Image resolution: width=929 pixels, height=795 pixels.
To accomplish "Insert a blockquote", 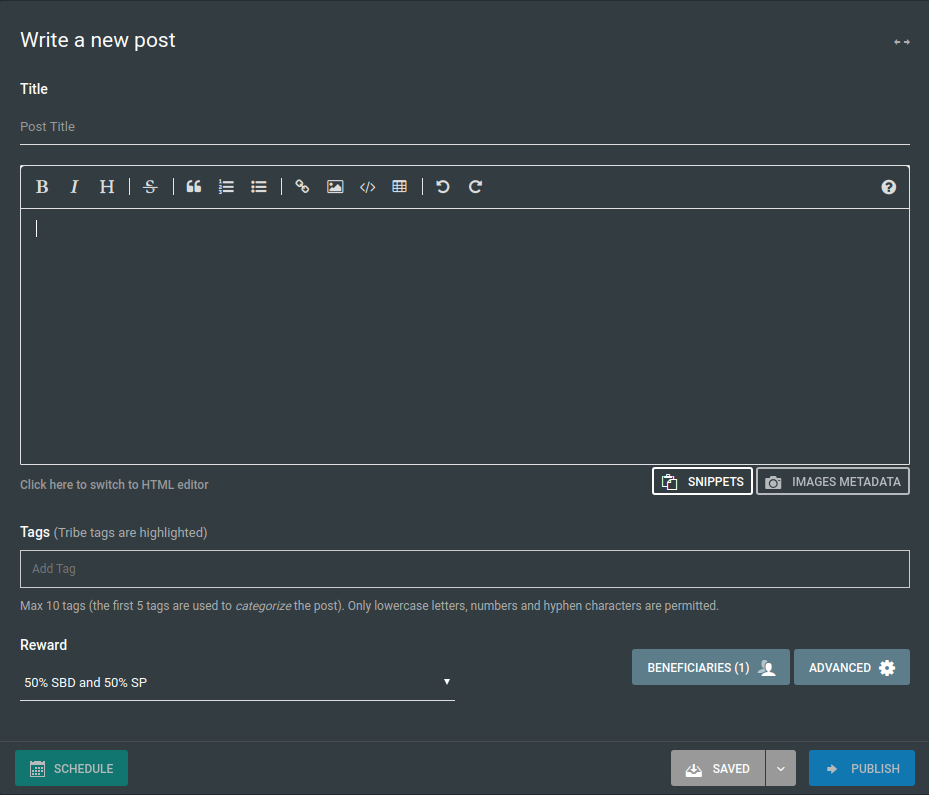I will 194,187.
